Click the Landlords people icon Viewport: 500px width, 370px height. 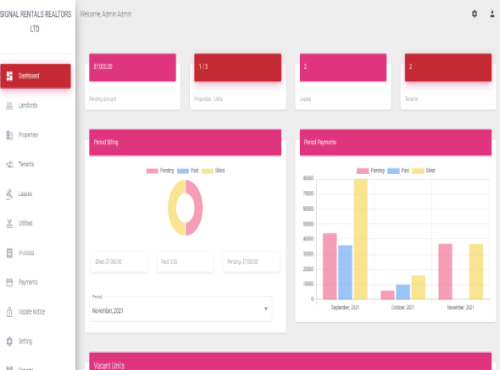pos(10,106)
